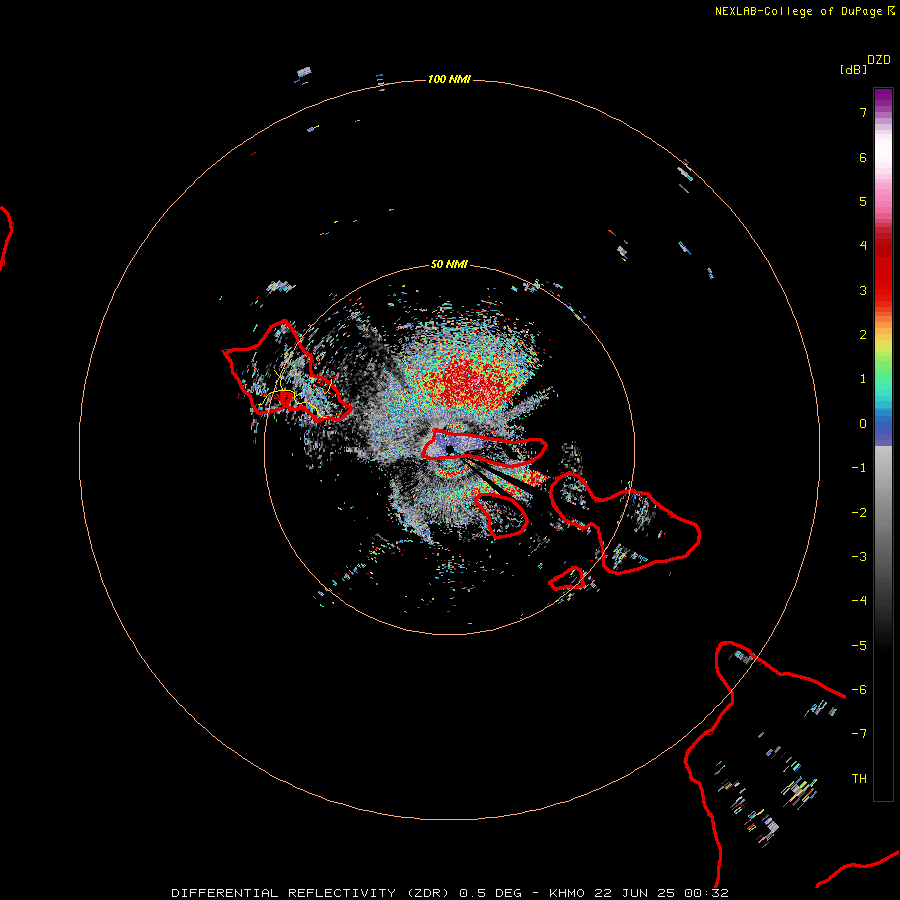
Task: Click the NEXLAB-College of DuPage credit text
Action: [x=804, y=11]
